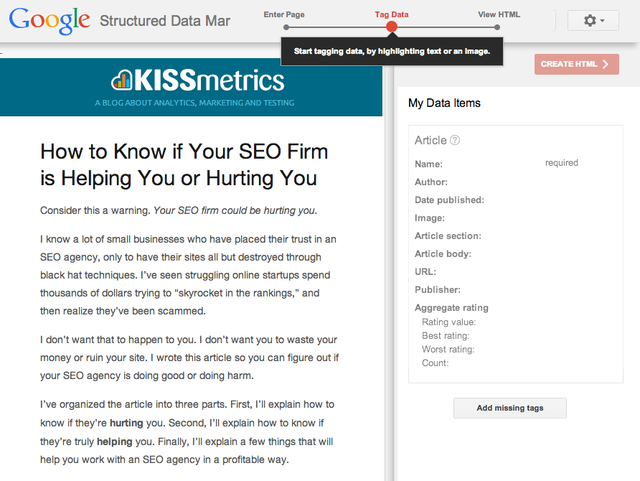Image resolution: width=640 pixels, height=481 pixels.
Task: Click Add missing tags button
Action: [x=510, y=408]
